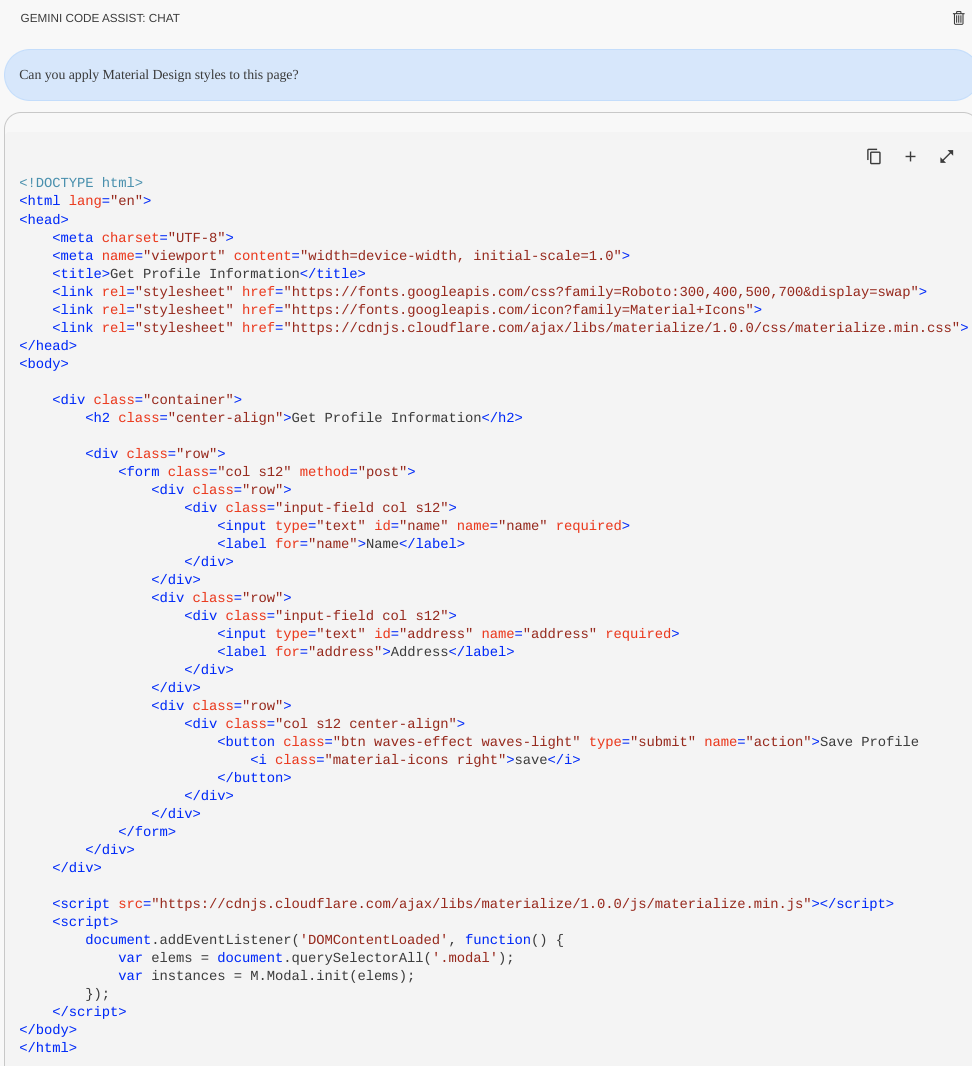Click the DOCTYPE html declaration line
Image resolution: width=972 pixels, height=1066 pixels.
(80, 182)
